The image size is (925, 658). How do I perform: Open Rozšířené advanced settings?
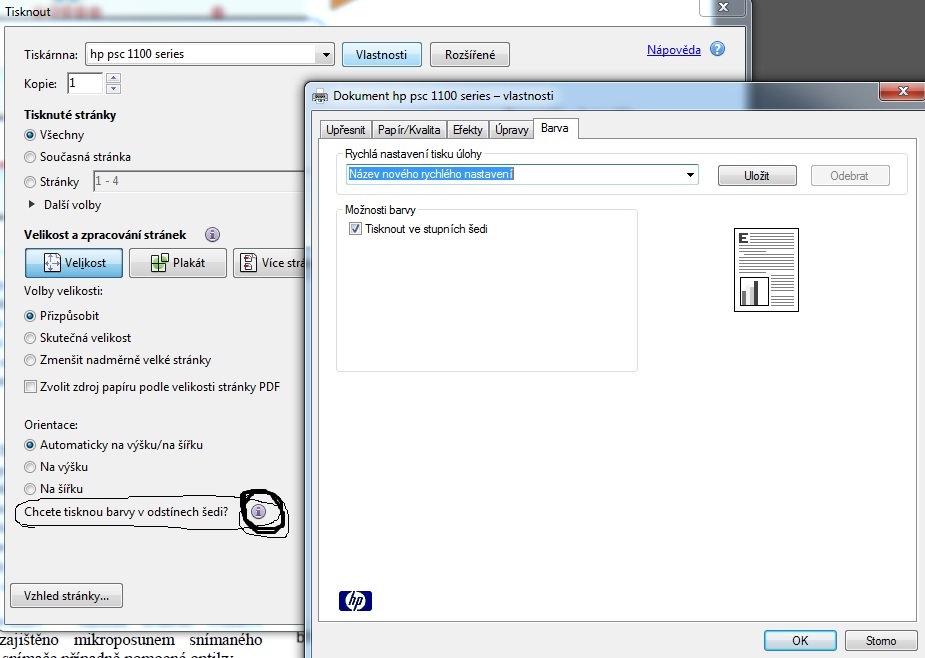470,55
